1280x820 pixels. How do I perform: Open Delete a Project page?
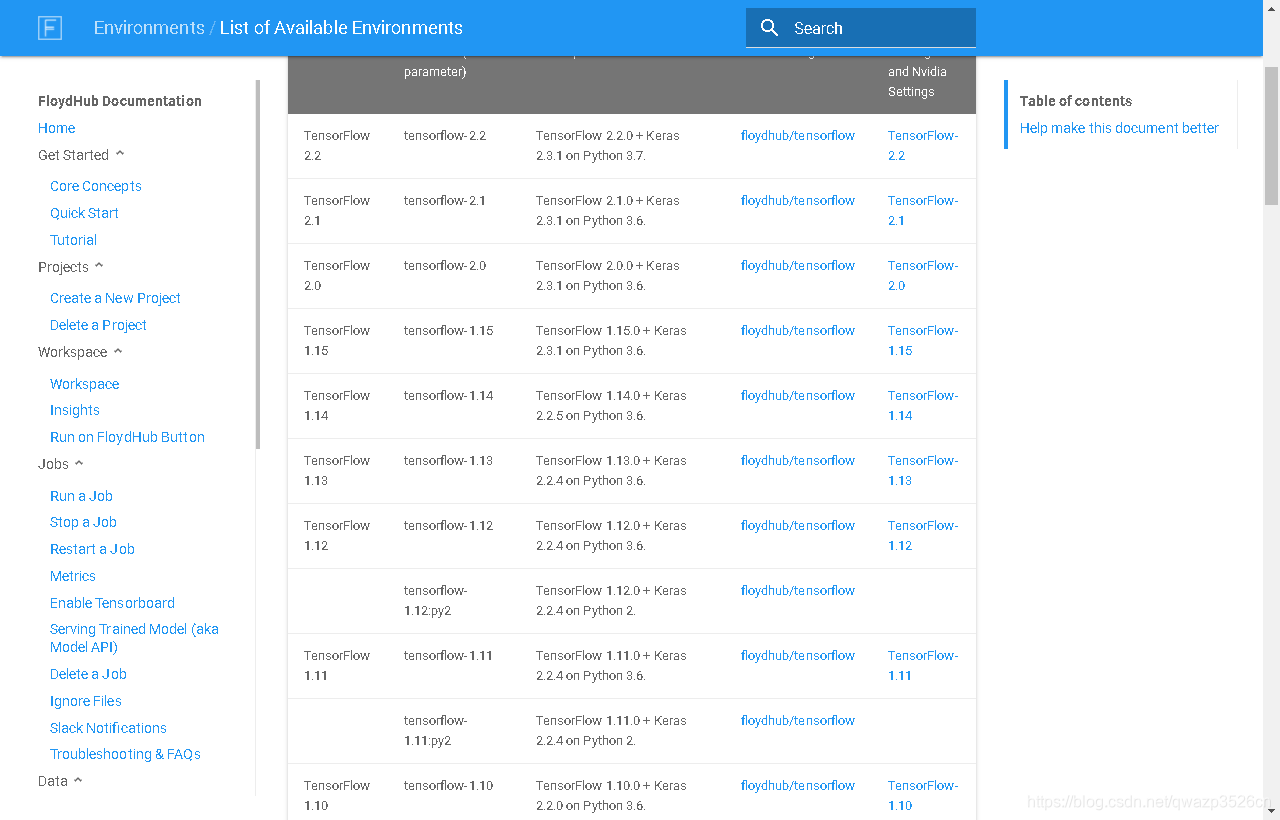[x=98, y=325]
